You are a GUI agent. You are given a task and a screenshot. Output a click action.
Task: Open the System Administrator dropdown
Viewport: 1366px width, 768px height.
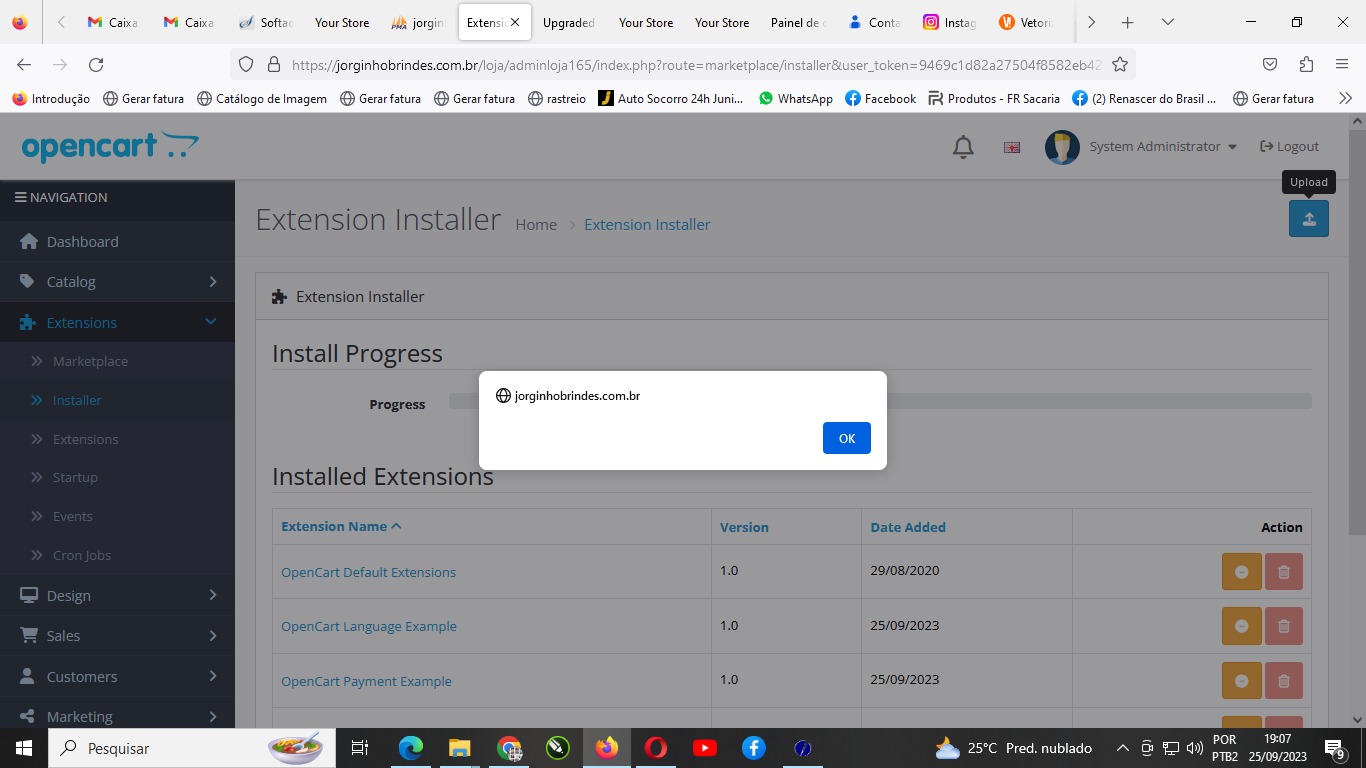(1163, 147)
